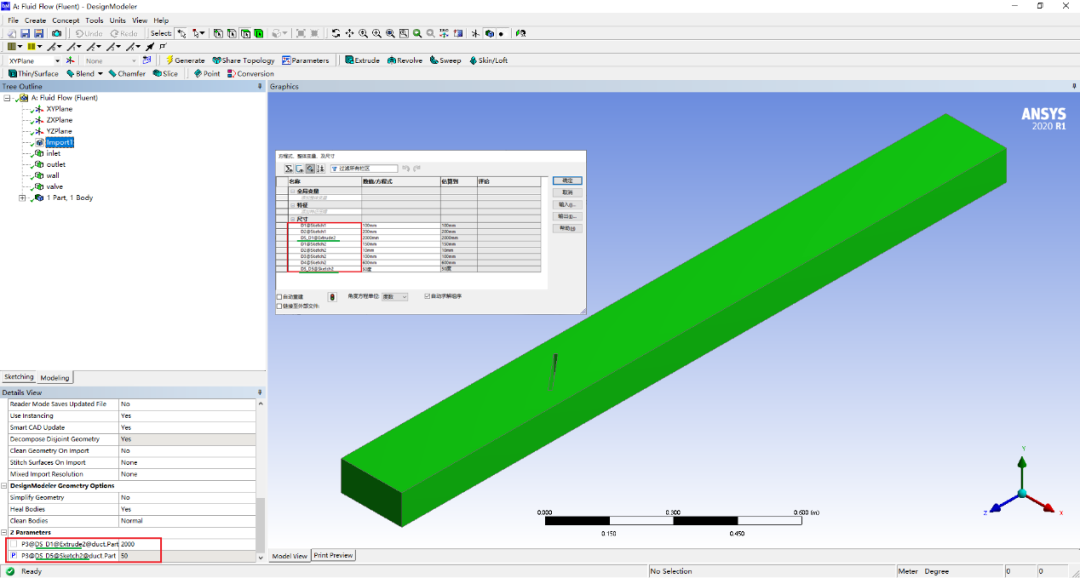Select the Points selection filter icon

(218, 33)
